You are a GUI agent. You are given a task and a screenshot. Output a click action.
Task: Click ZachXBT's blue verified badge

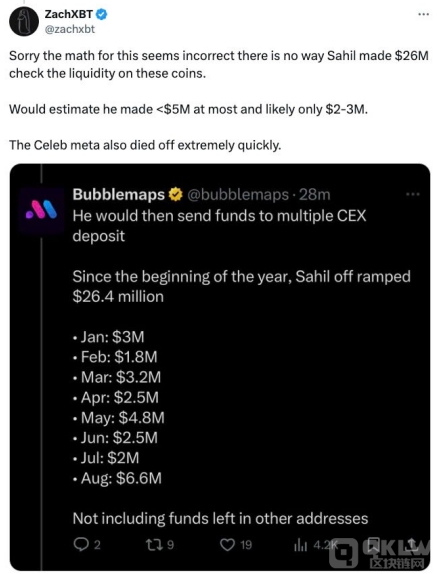coord(101,15)
